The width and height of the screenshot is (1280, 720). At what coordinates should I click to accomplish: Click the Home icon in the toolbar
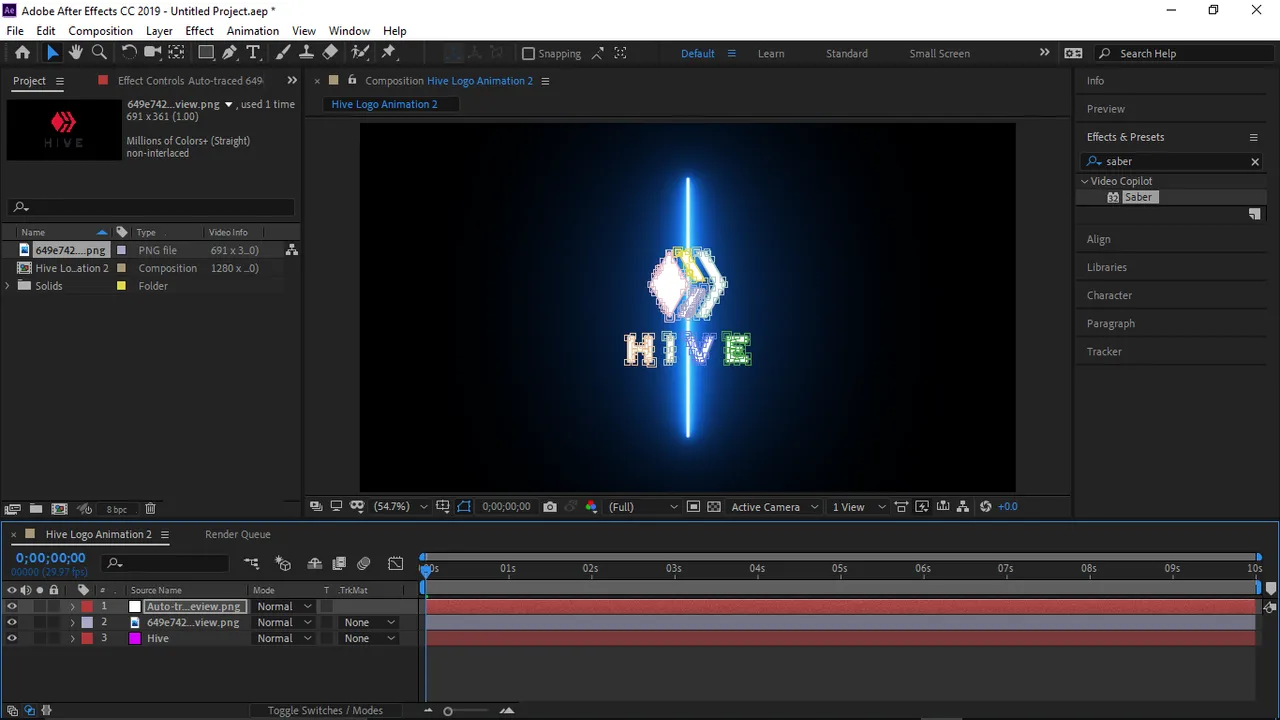coord(22,53)
